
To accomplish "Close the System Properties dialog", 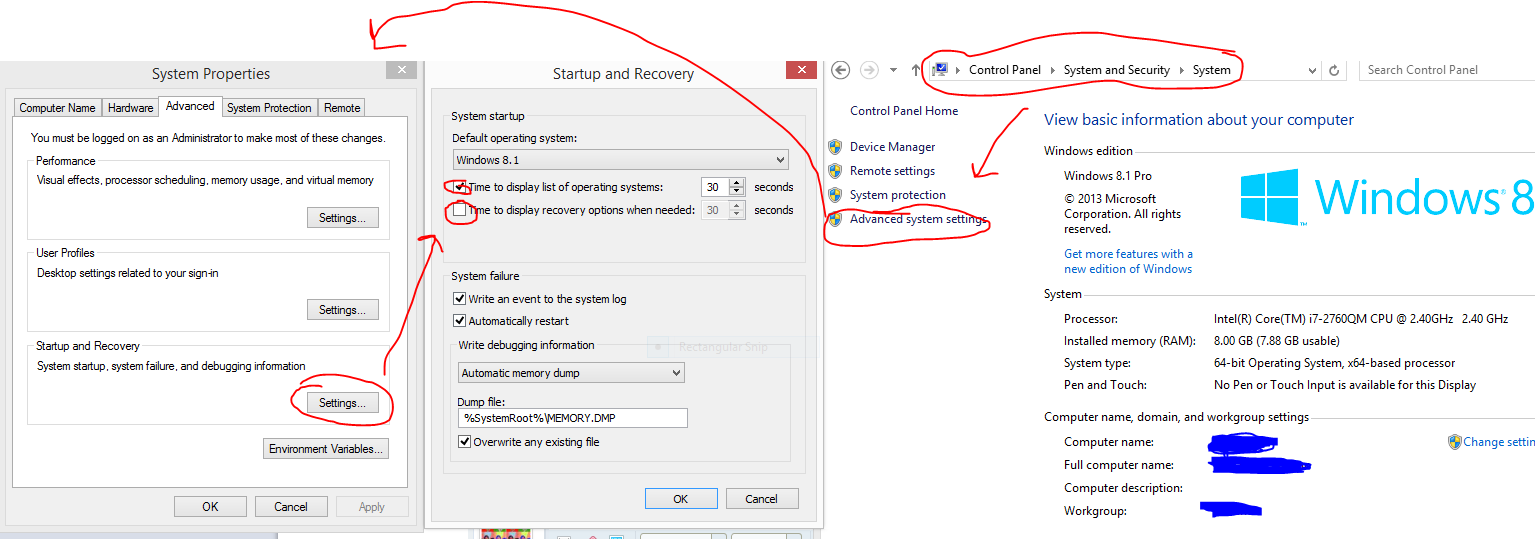I will click(x=401, y=70).
